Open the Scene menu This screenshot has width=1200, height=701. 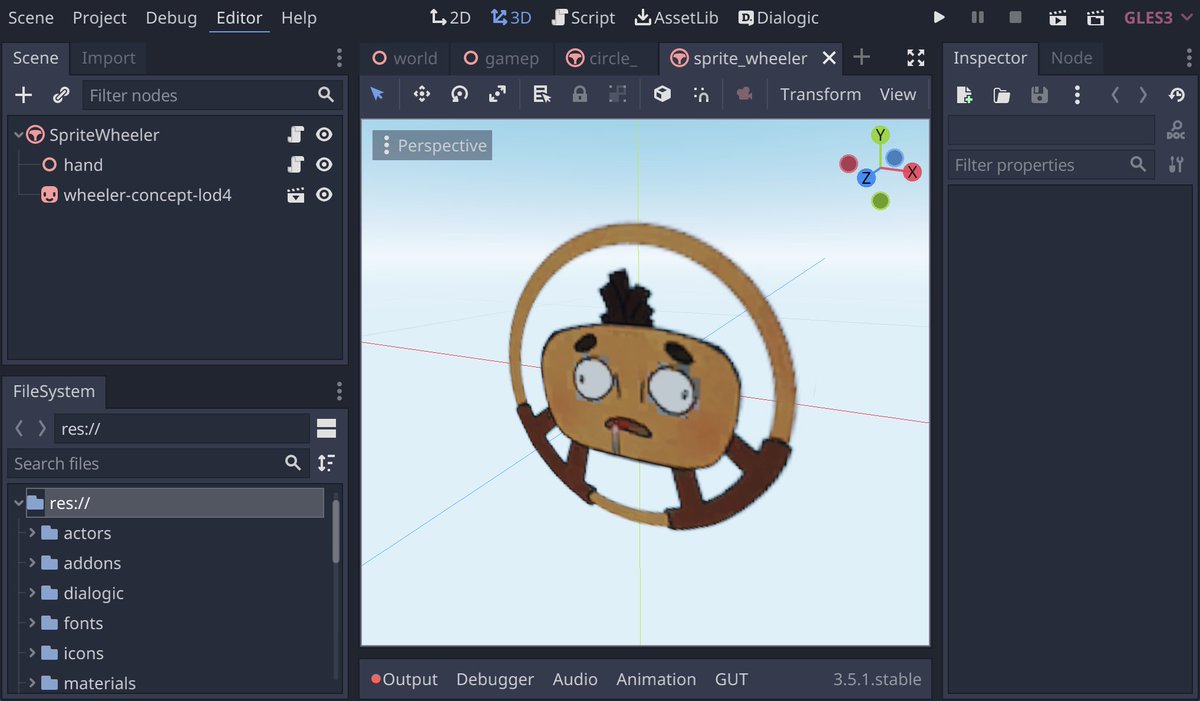[x=30, y=18]
